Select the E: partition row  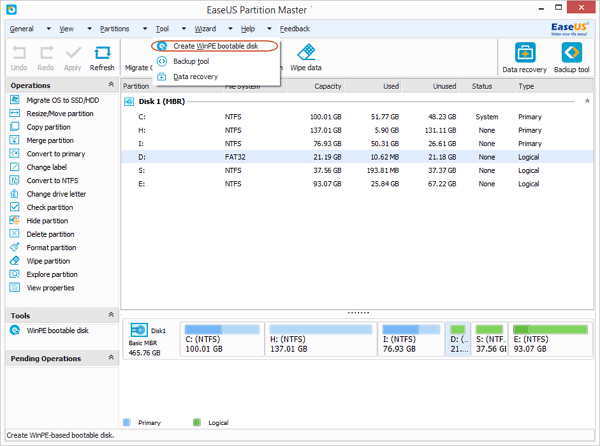[x=357, y=184]
